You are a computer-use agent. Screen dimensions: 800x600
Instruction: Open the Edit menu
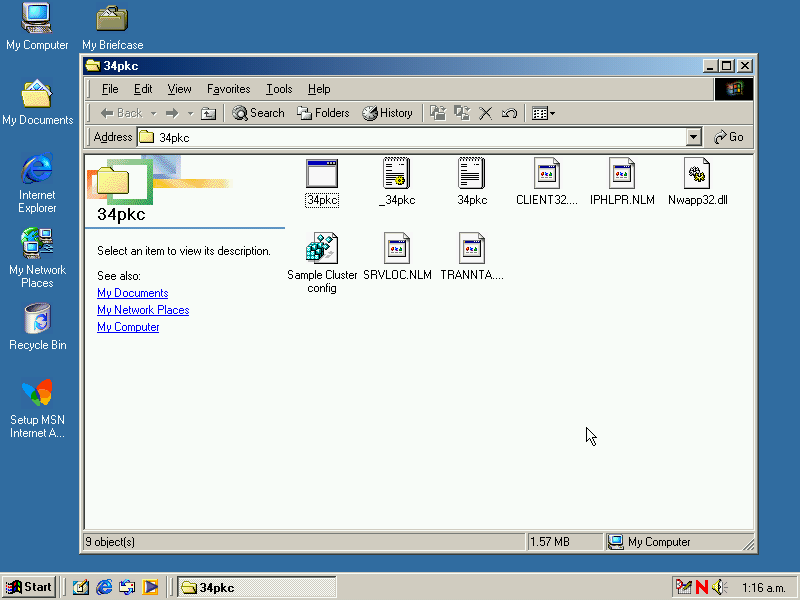(x=143, y=89)
